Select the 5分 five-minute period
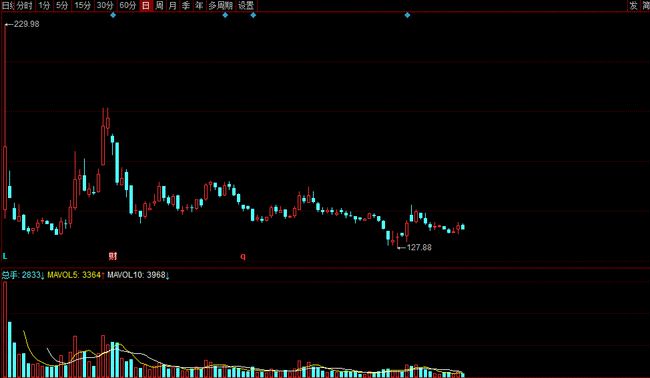Screen dimensions: 650x378 pyautogui.click(x=62, y=5)
